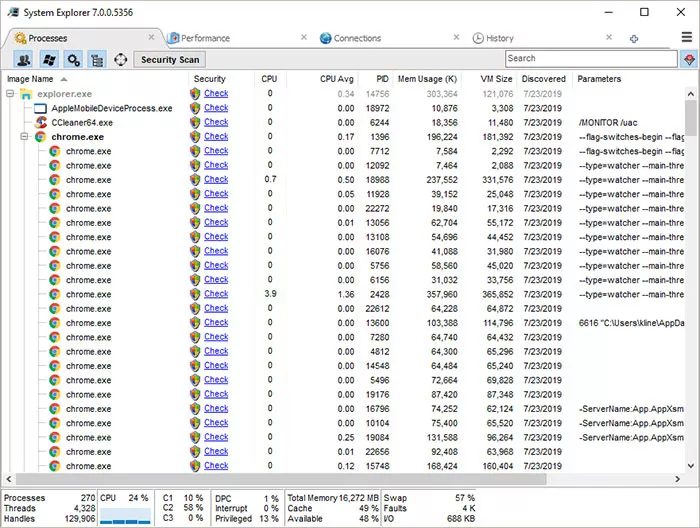Select chrome.exe row with PID 7712
700x528 pixels.
coord(345,151)
